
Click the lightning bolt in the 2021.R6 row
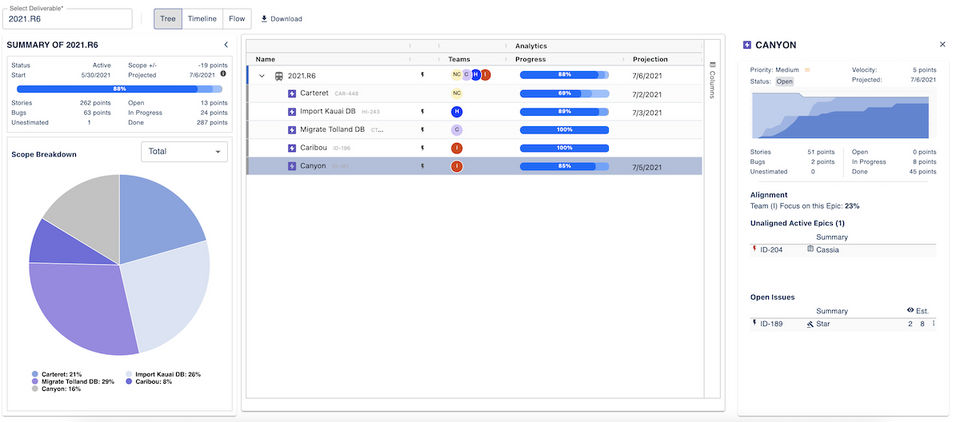point(422,75)
